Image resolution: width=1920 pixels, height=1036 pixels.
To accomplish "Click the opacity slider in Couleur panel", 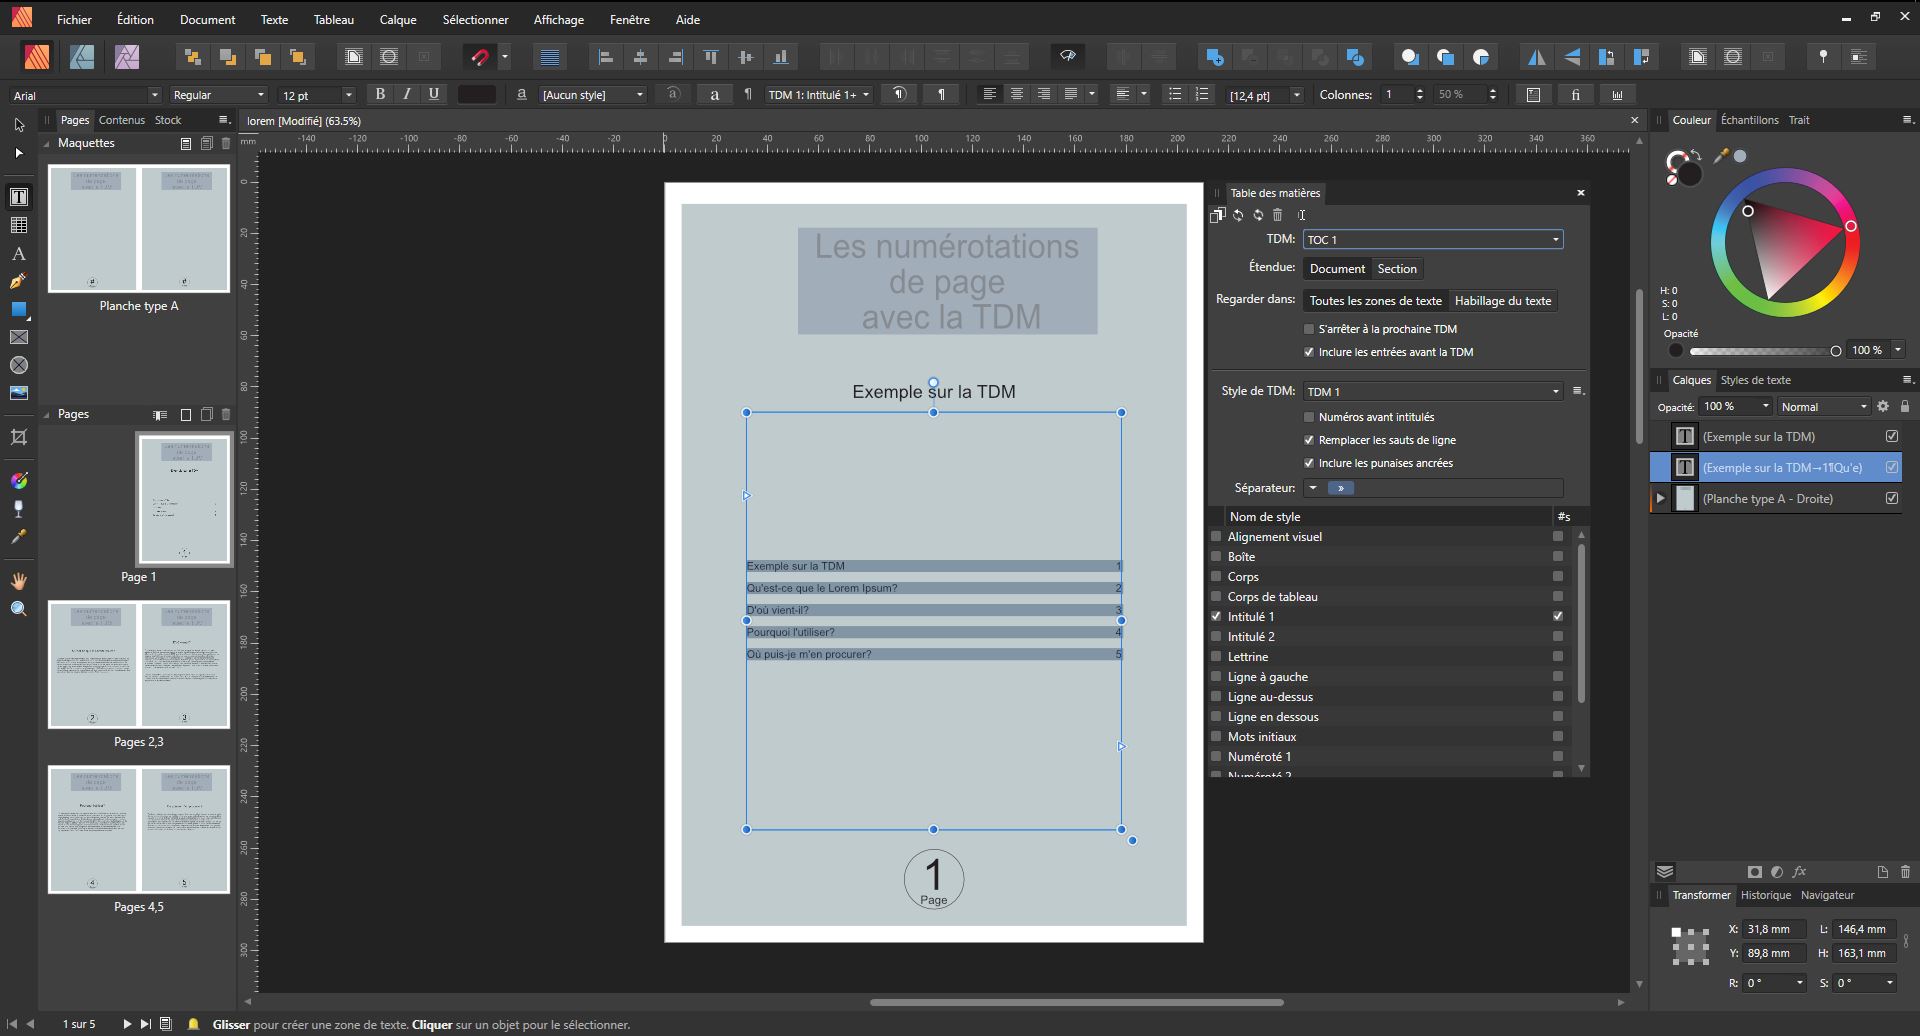I will point(1762,351).
